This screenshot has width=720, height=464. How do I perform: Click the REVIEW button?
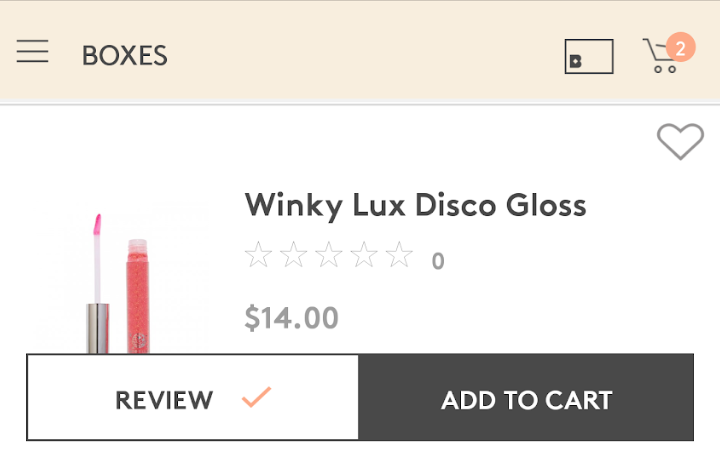point(192,397)
